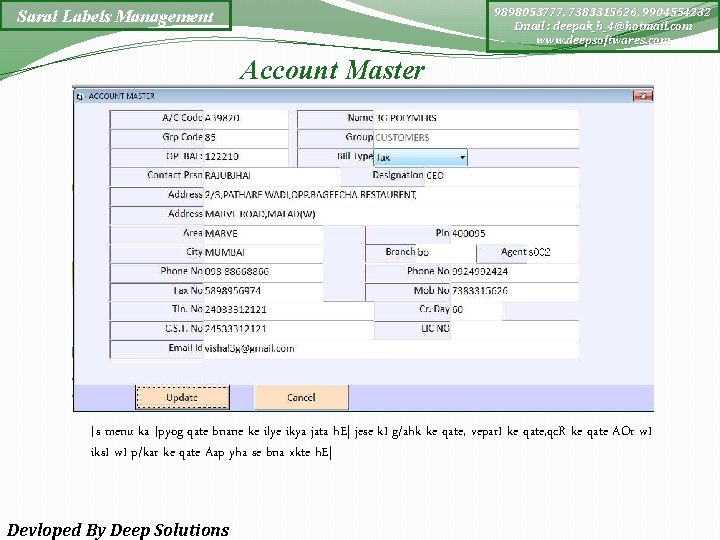Click the Name field BG POLYMERS
Screen dimensions: 720x540
pyautogui.click(x=477, y=118)
